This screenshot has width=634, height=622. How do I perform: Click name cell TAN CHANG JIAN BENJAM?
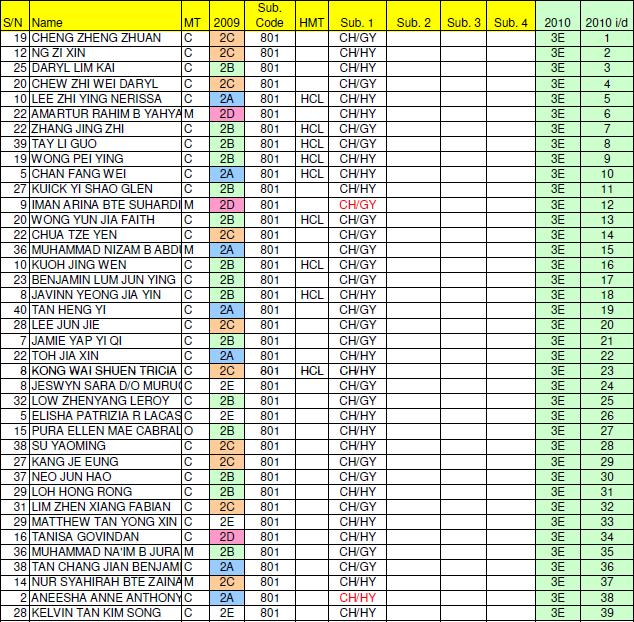(105, 567)
